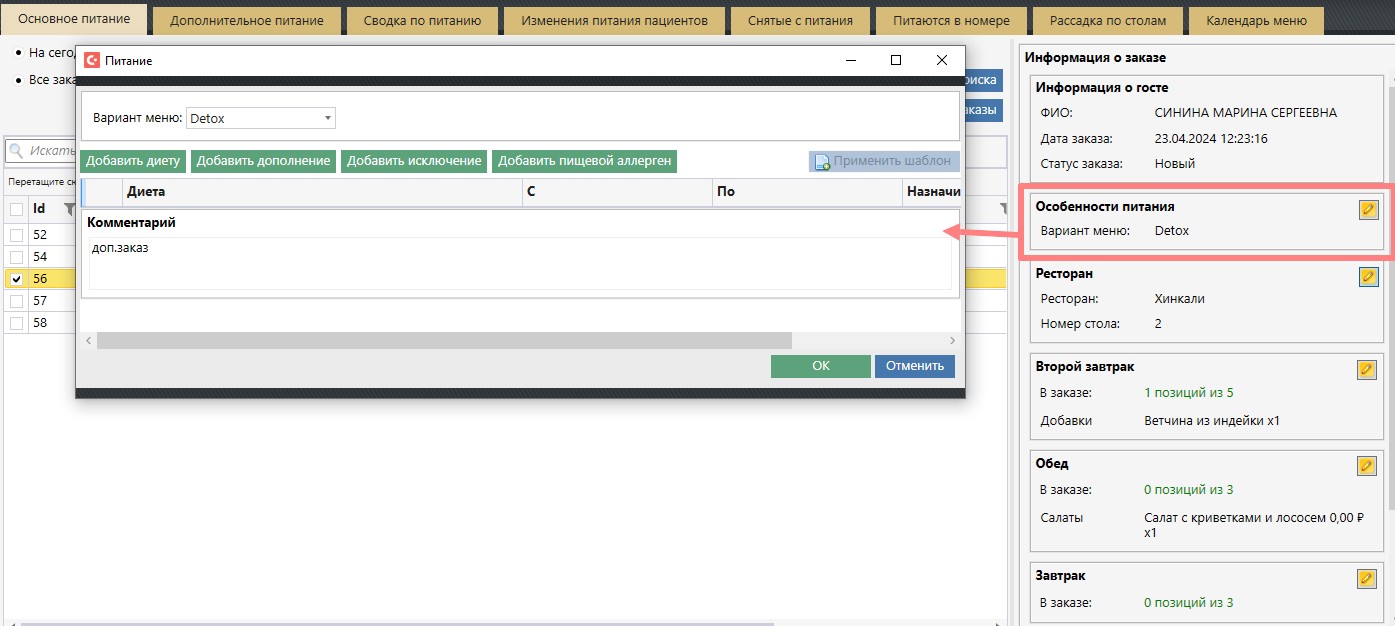
Task: Click the search magnifier icon
Action: pyautogui.click(x=17, y=151)
